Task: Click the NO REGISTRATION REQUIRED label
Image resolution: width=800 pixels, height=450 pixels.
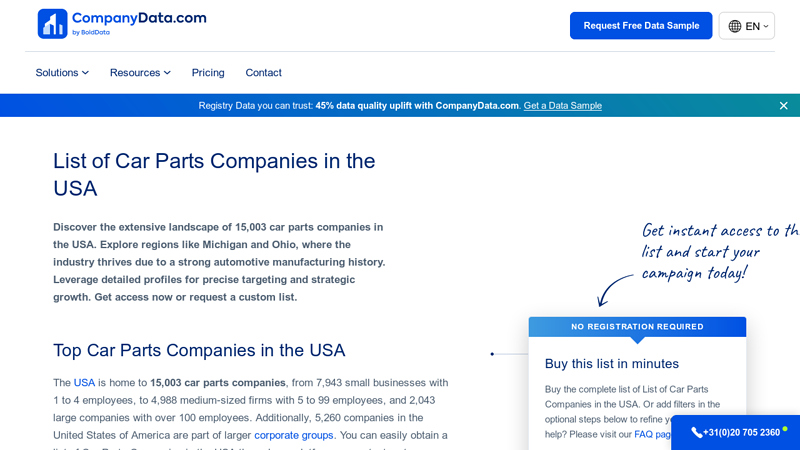Action: click(x=637, y=327)
